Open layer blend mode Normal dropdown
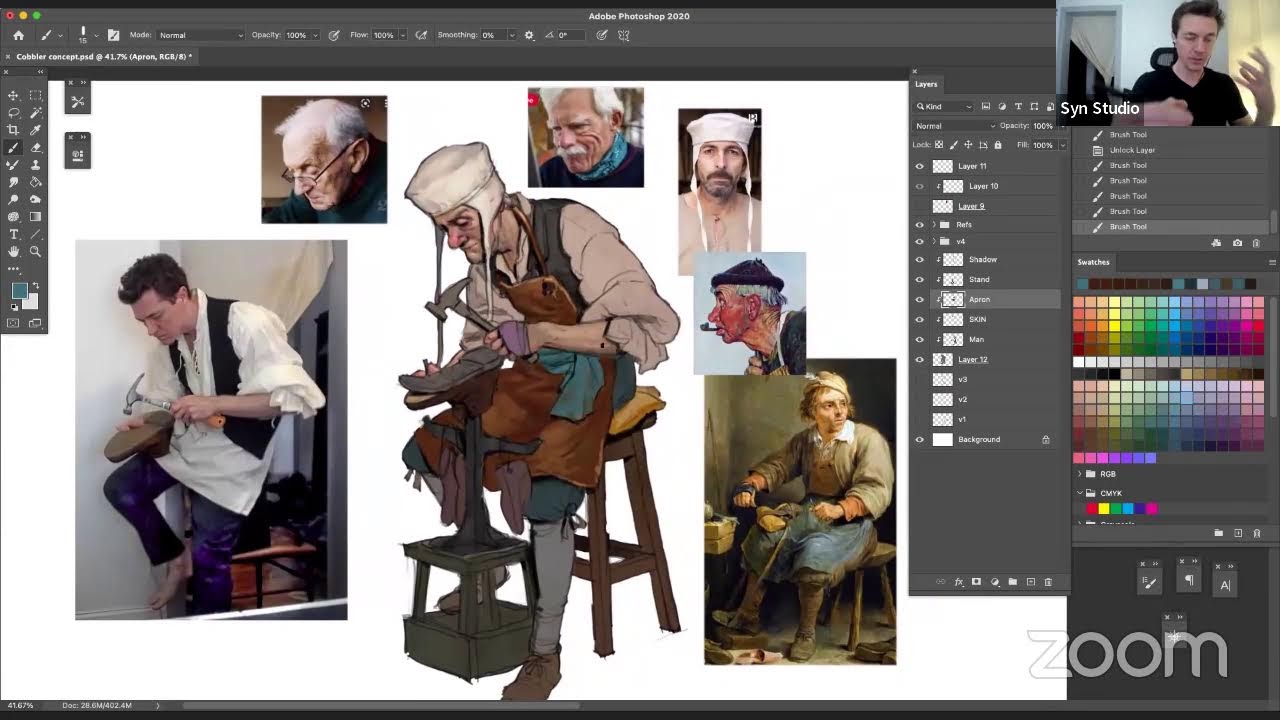Screen dimensions: 1280x720 coord(955,126)
